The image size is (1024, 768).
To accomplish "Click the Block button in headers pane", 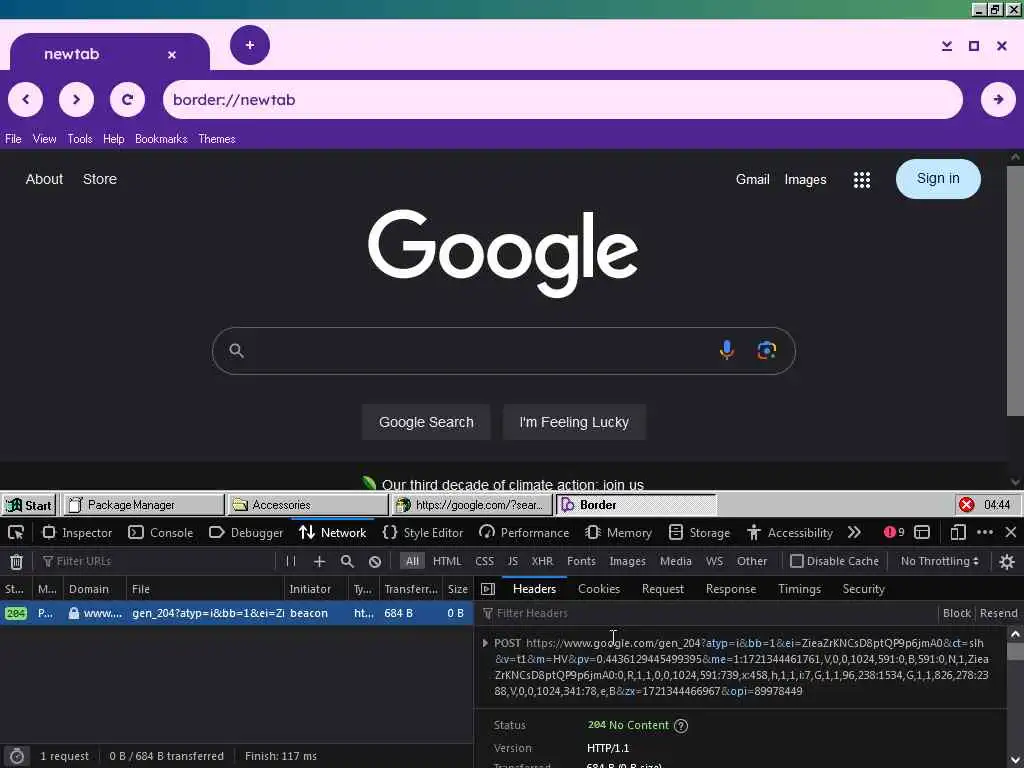I will (956, 613).
